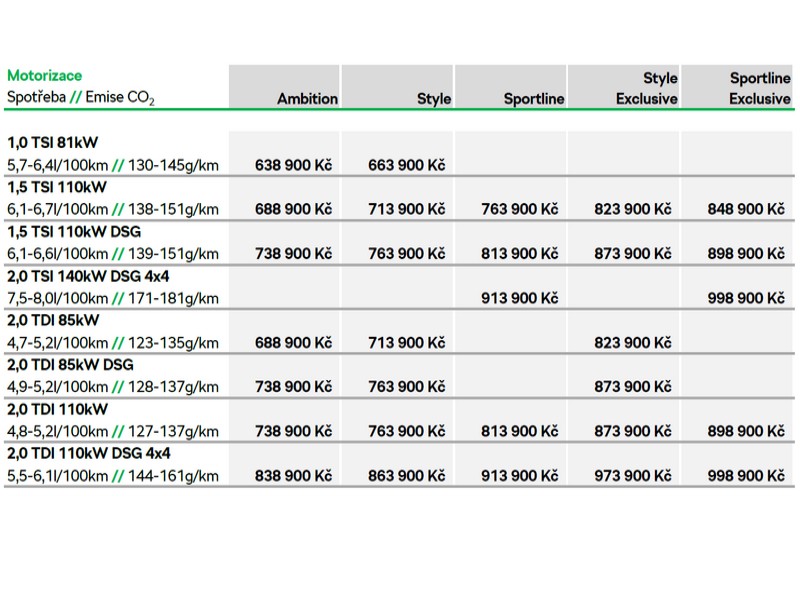
Task: Click the 998 900 Kč price for 2,0 TSI
Action: [x=746, y=298]
